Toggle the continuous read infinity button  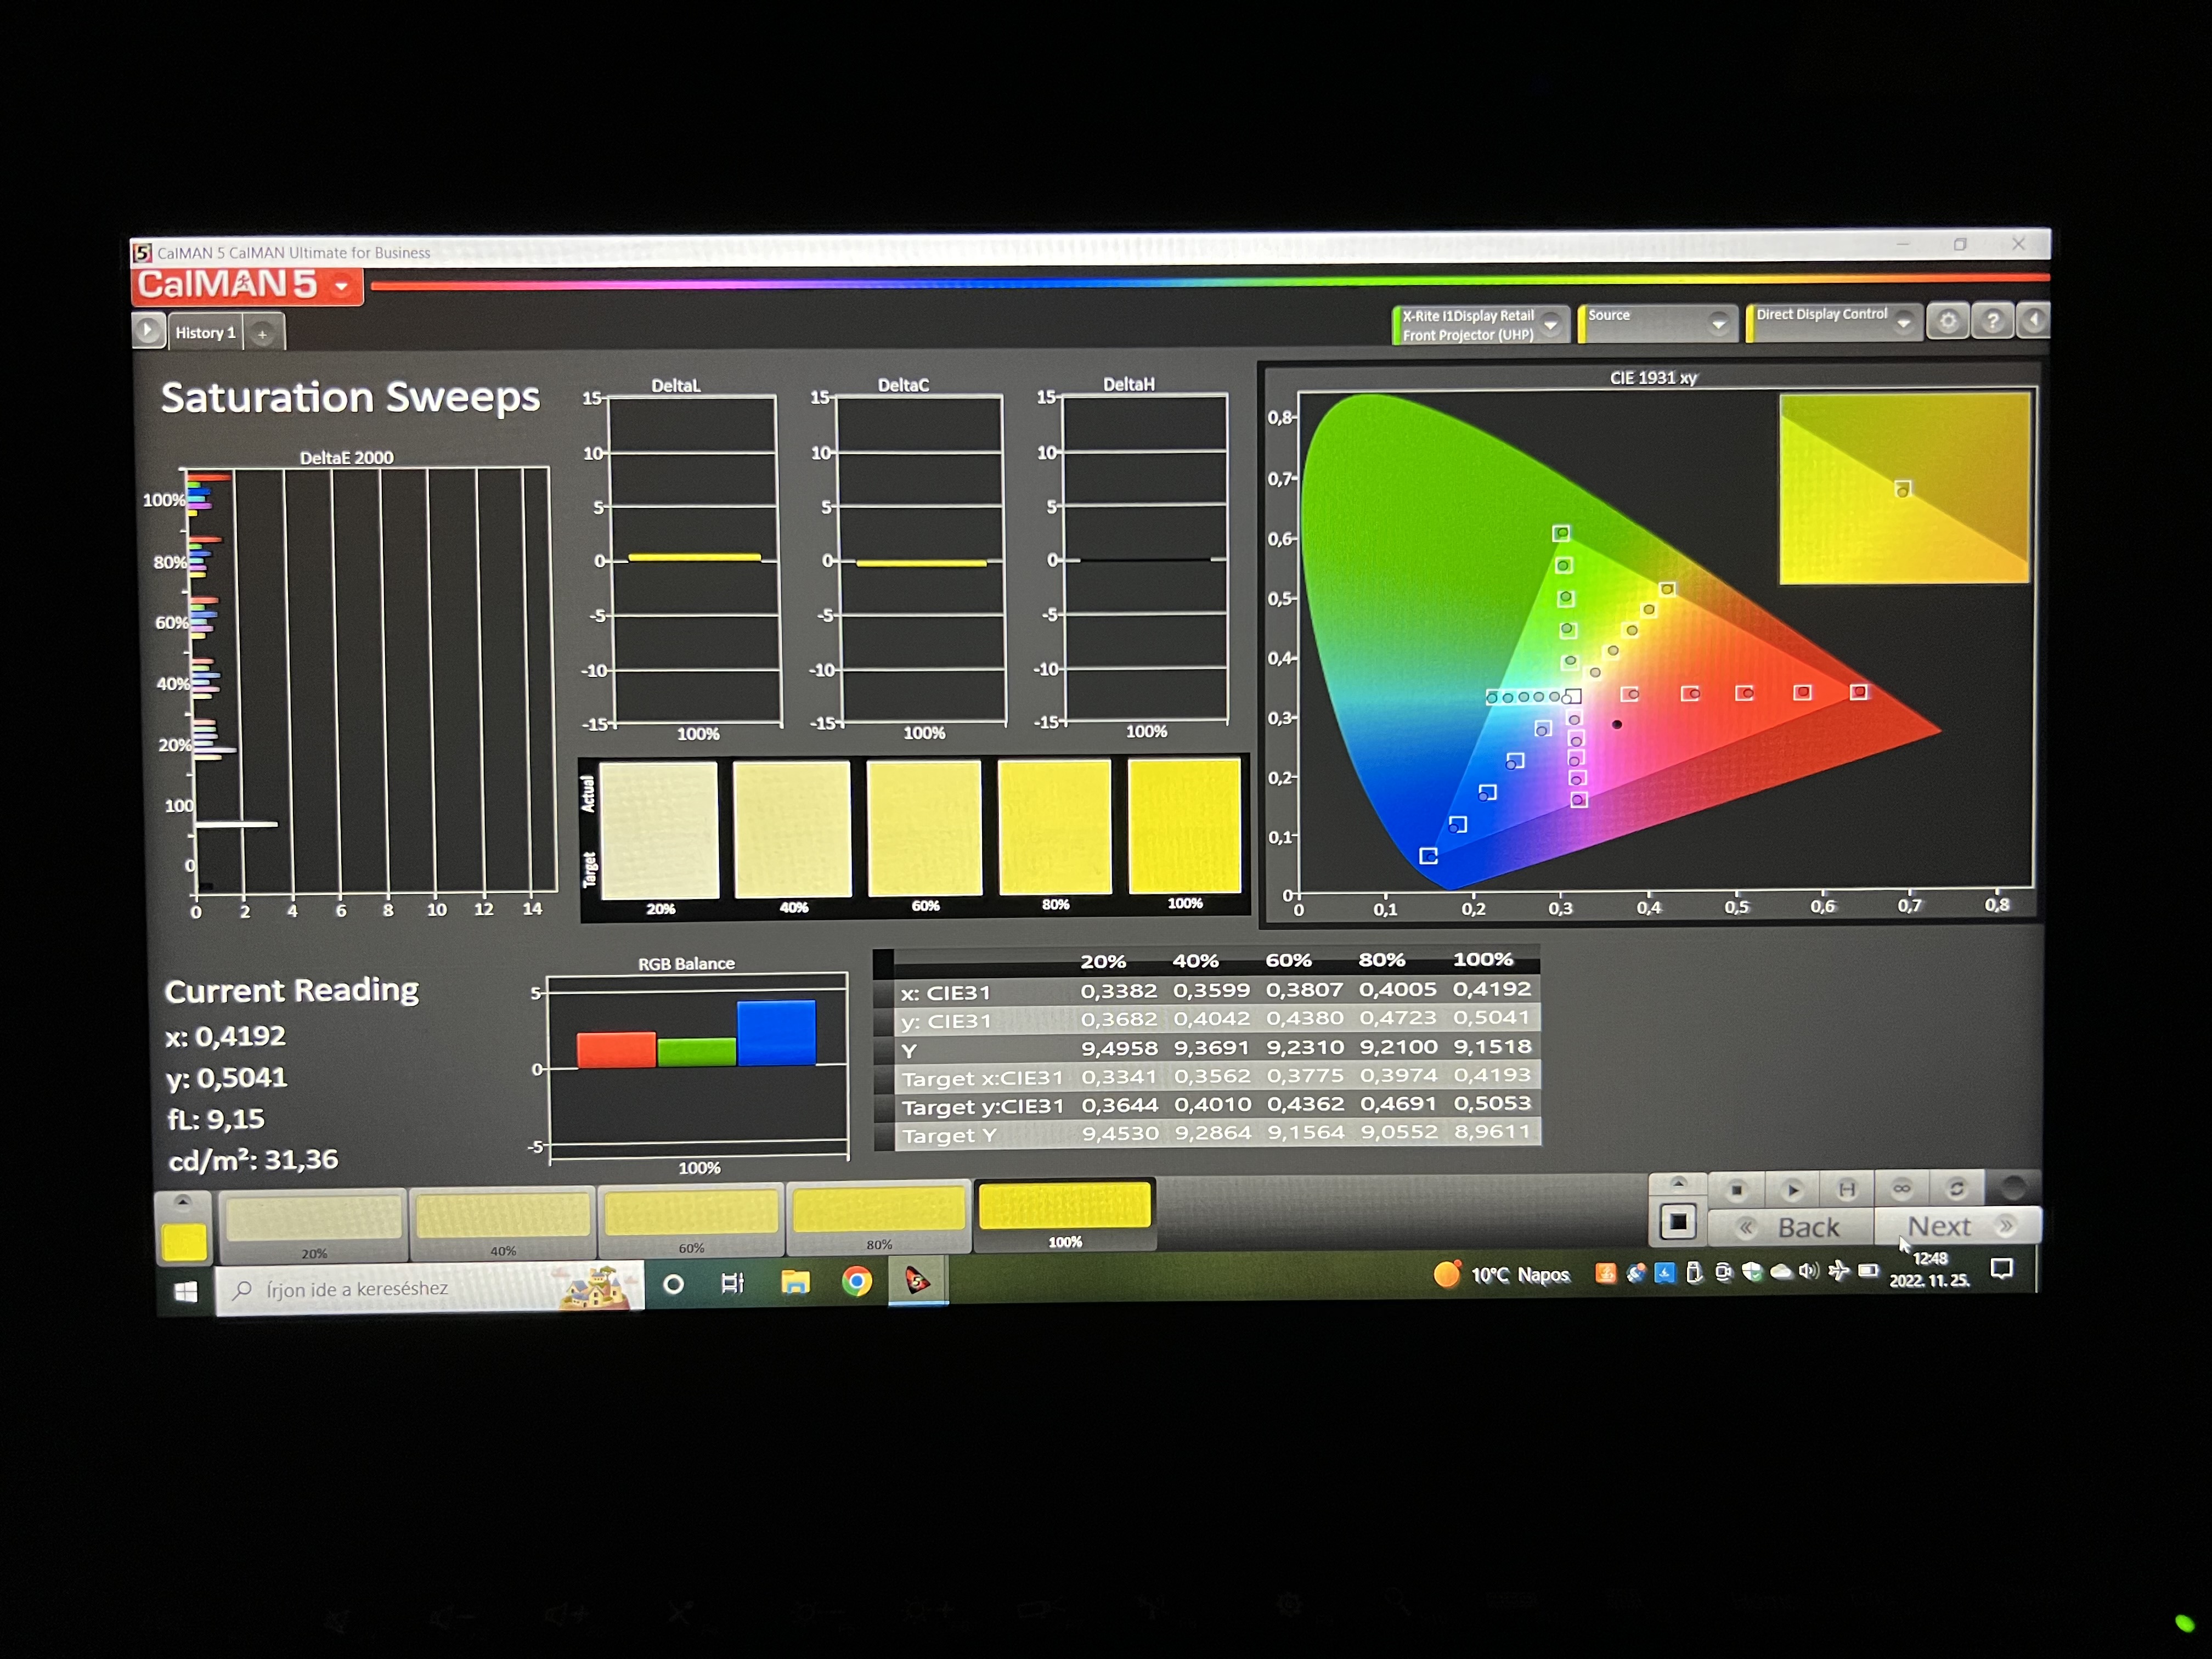tap(1902, 1188)
